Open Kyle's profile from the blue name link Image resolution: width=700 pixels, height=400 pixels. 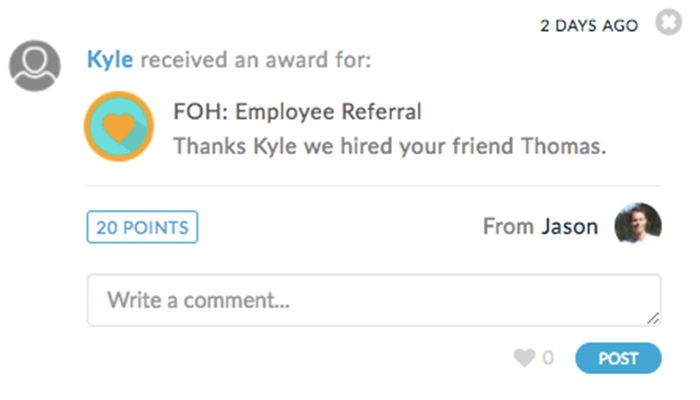111,60
